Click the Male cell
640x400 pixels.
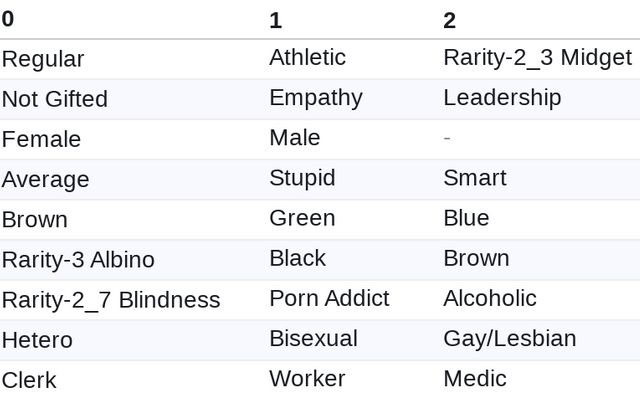(x=295, y=138)
